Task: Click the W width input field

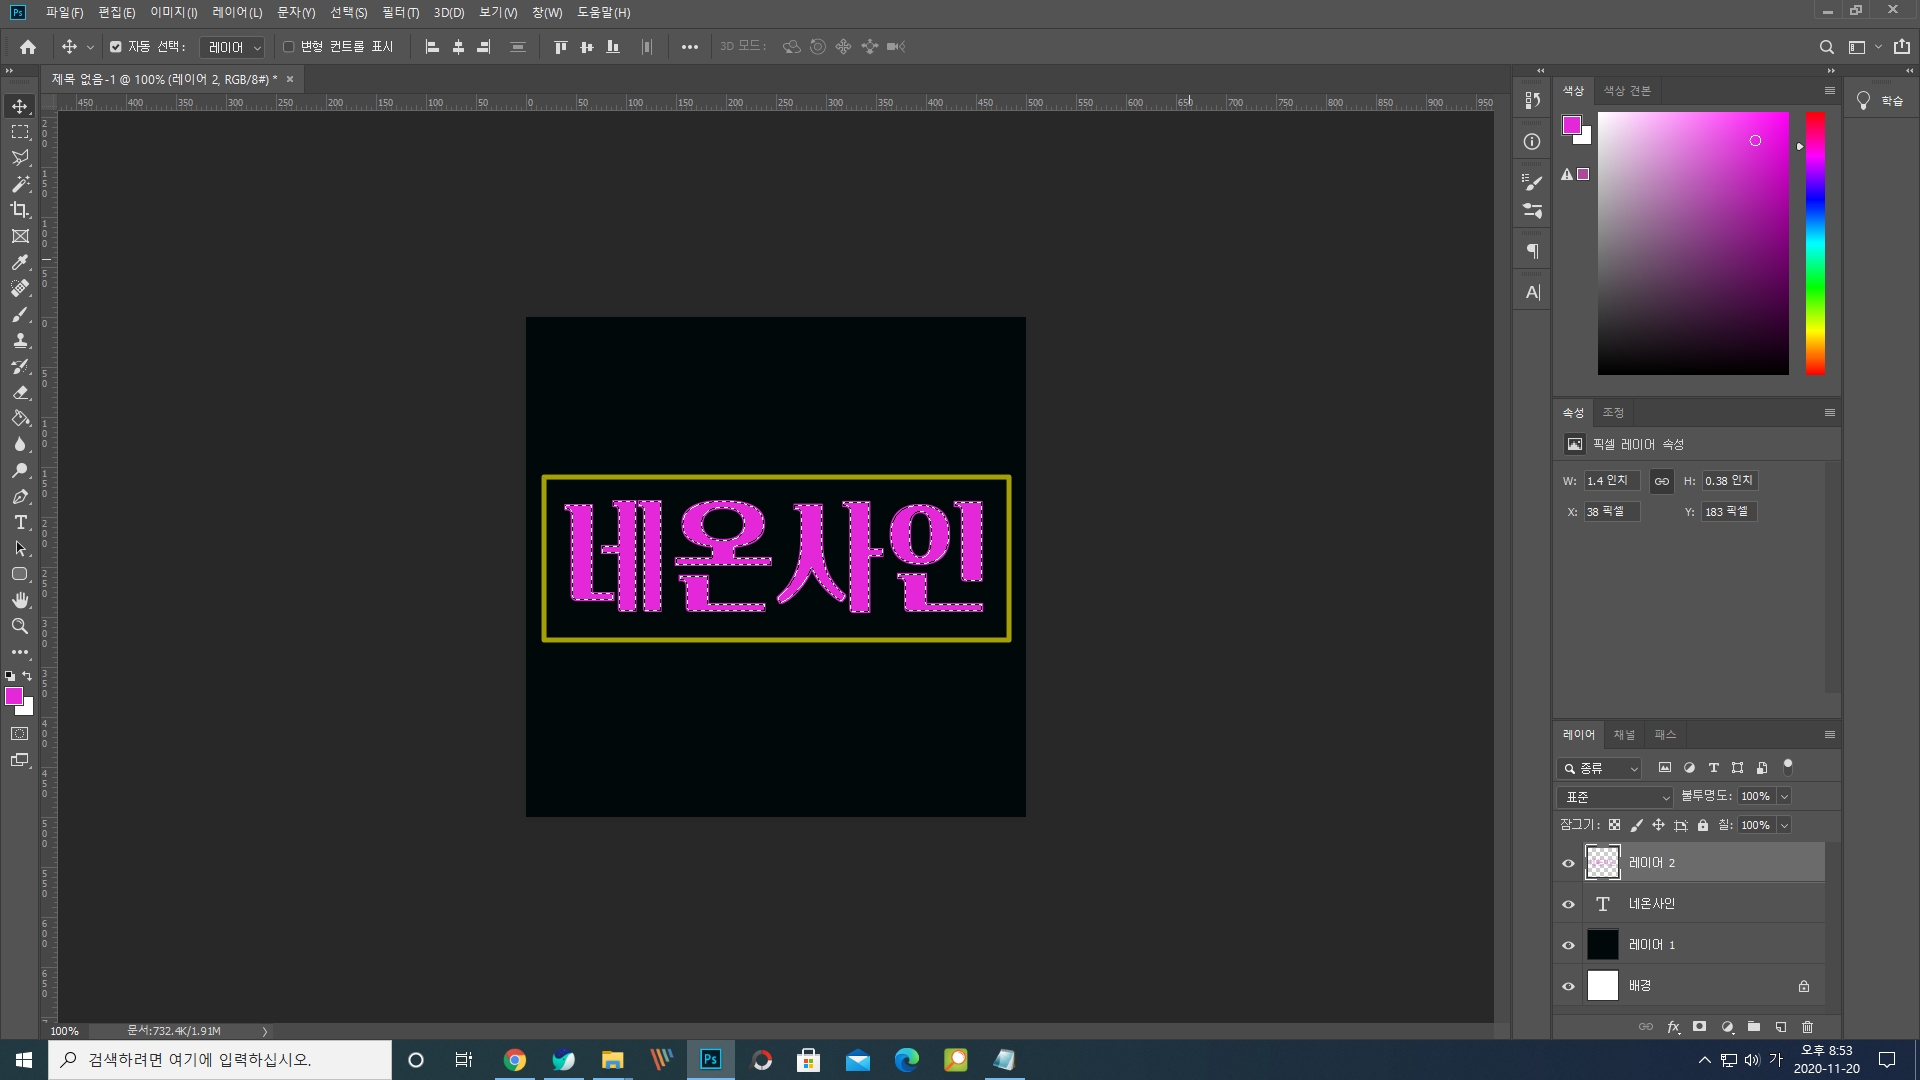Action: point(1610,481)
